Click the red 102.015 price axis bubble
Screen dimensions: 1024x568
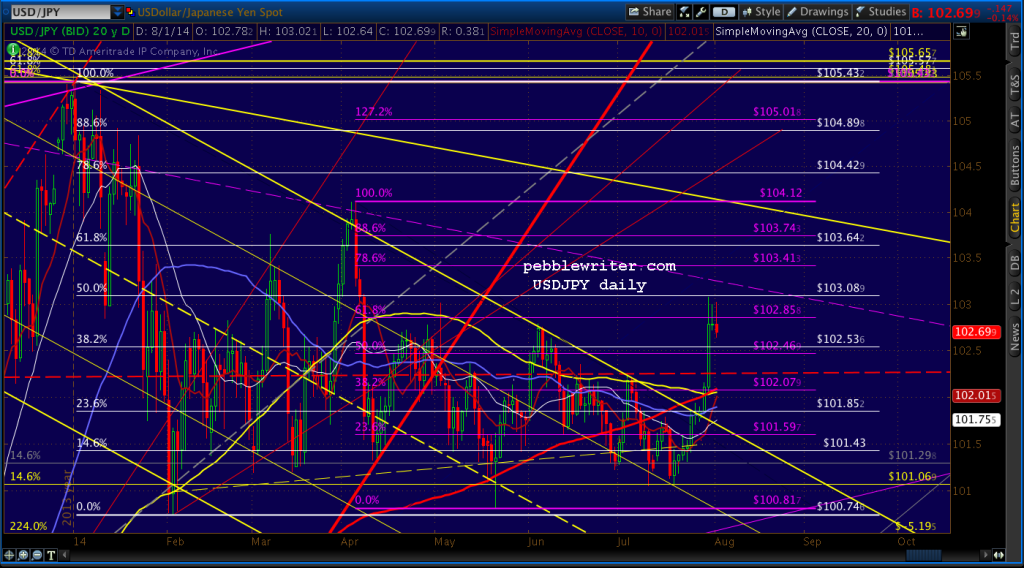975,396
